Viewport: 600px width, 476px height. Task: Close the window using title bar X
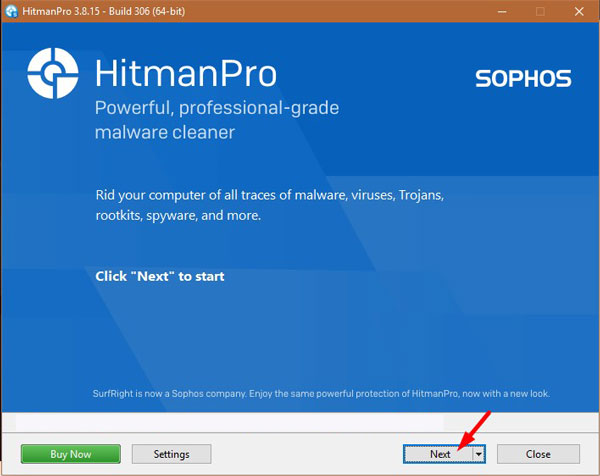tap(580, 11)
